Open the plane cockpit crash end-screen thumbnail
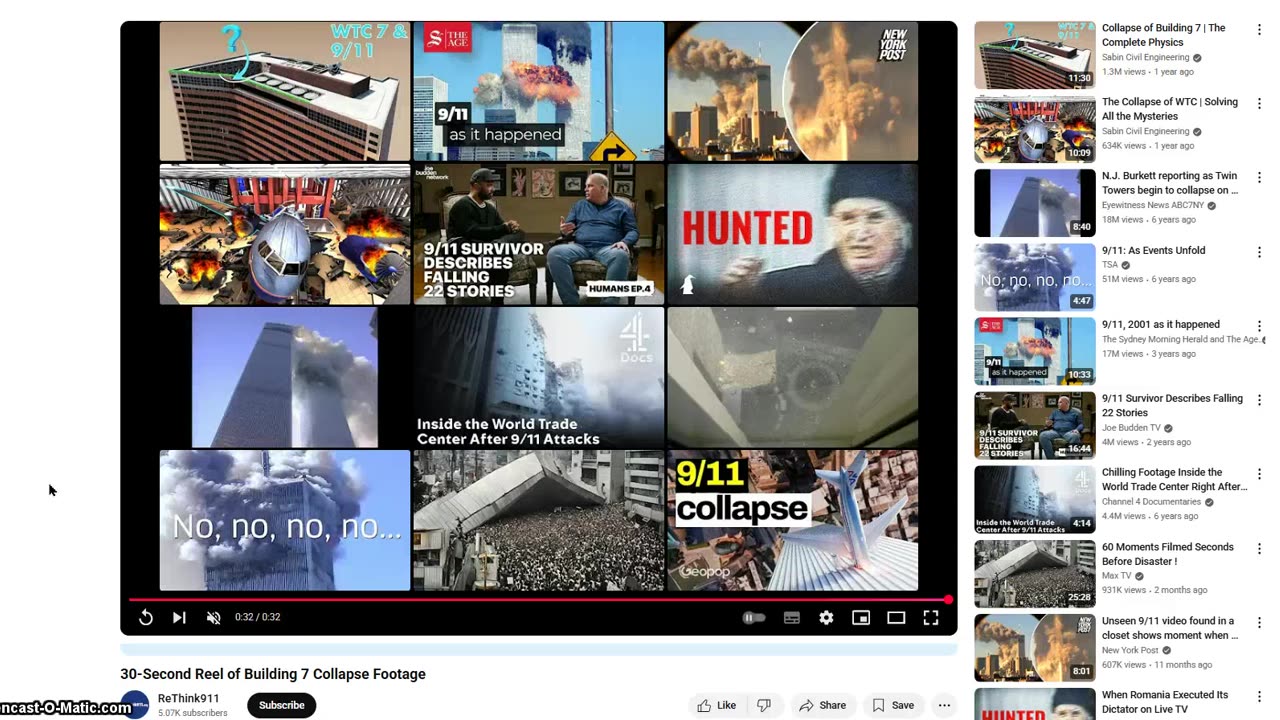Screen dimensions: 1280x720 coord(285,234)
